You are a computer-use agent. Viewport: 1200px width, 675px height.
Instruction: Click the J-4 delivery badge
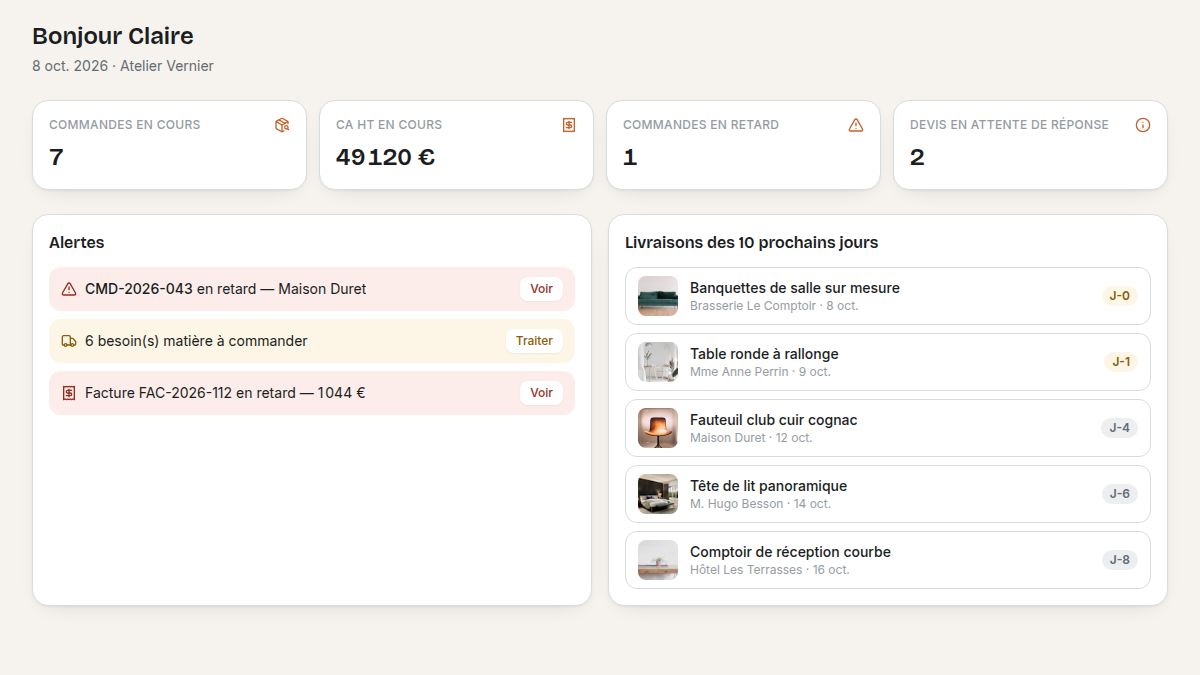(x=1120, y=428)
